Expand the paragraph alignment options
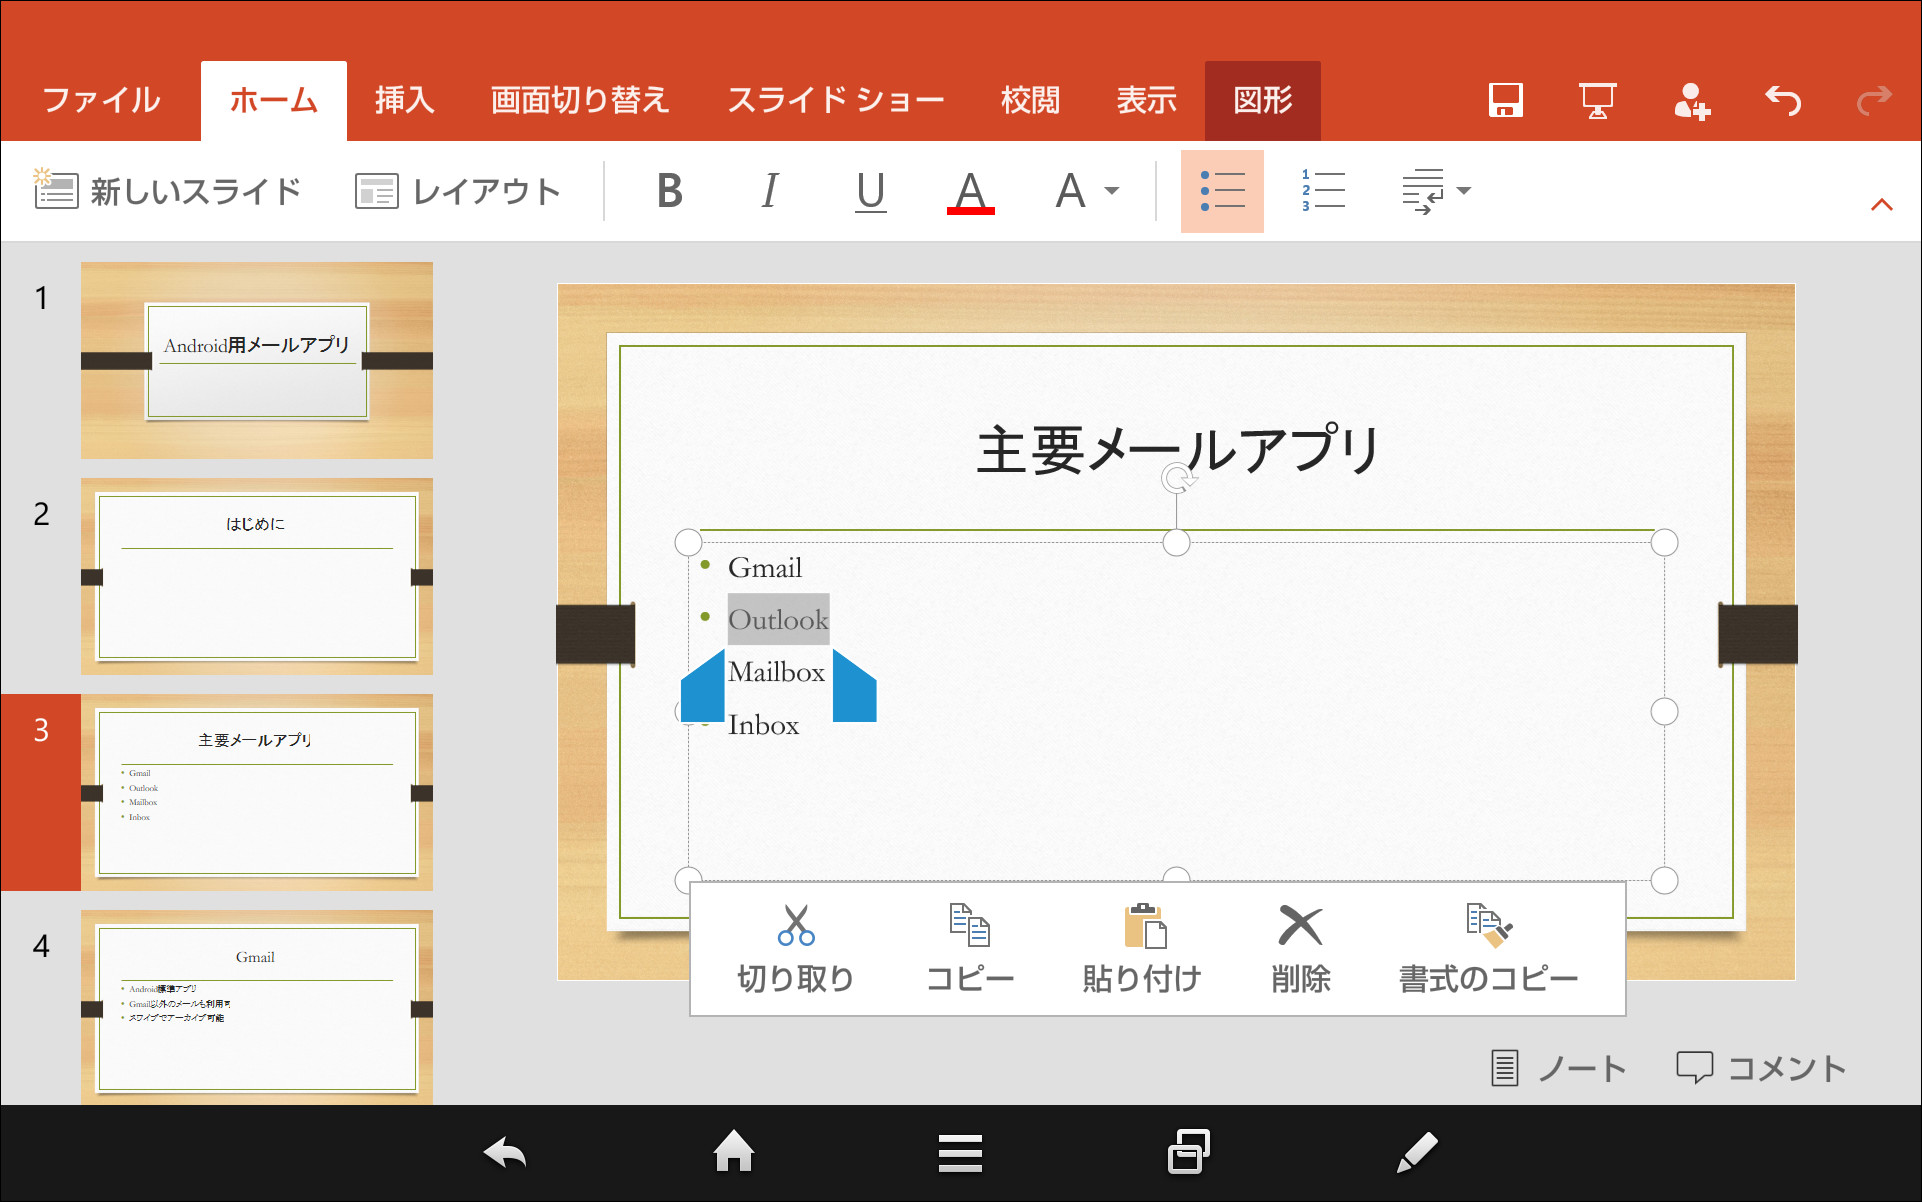This screenshot has height=1202, width=1922. pyautogui.click(x=1435, y=191)
